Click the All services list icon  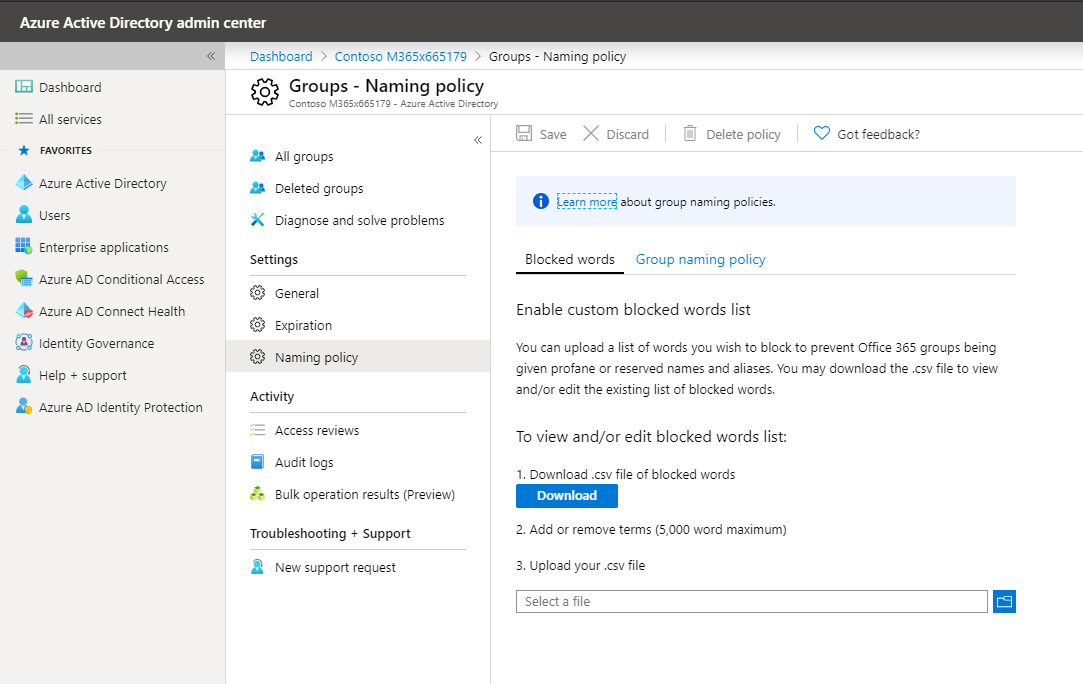(24, 119)
